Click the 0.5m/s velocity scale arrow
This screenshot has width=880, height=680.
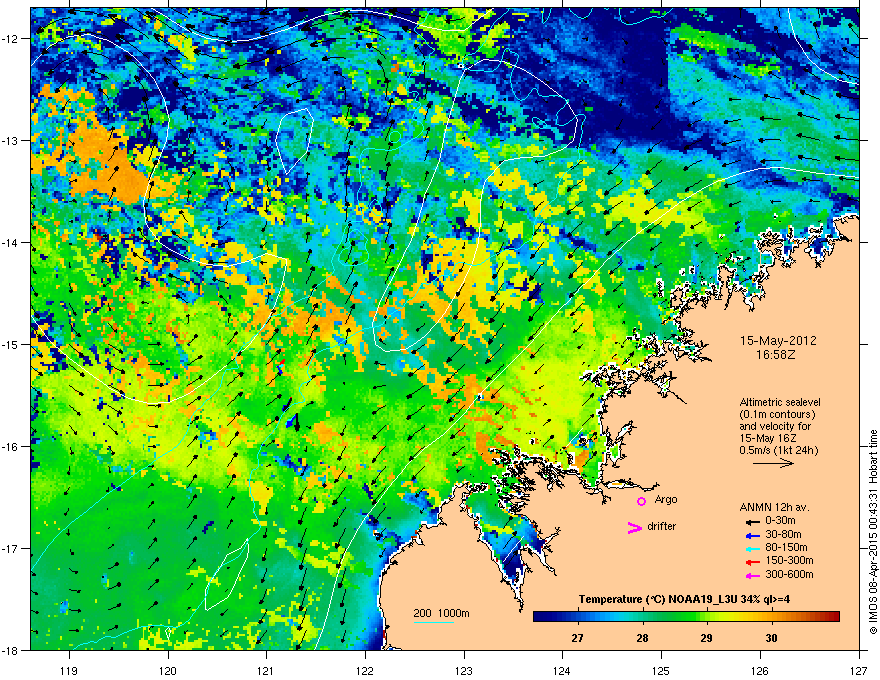pyautogui.click(x=773, y=463)
